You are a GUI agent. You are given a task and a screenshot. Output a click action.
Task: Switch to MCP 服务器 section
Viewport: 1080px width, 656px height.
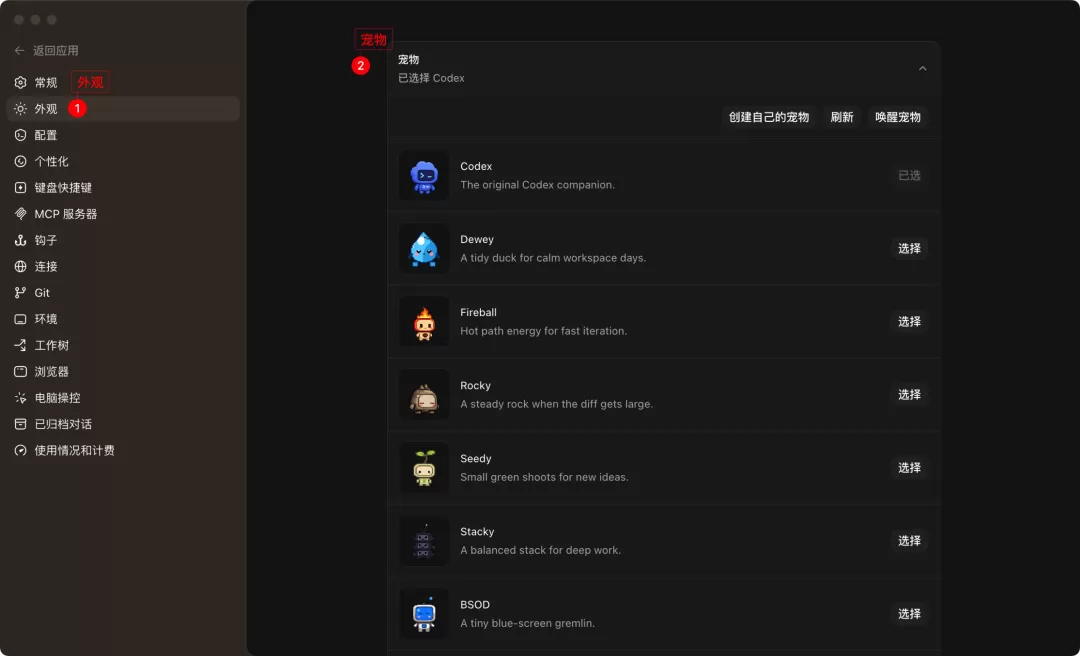click(66, 214)
